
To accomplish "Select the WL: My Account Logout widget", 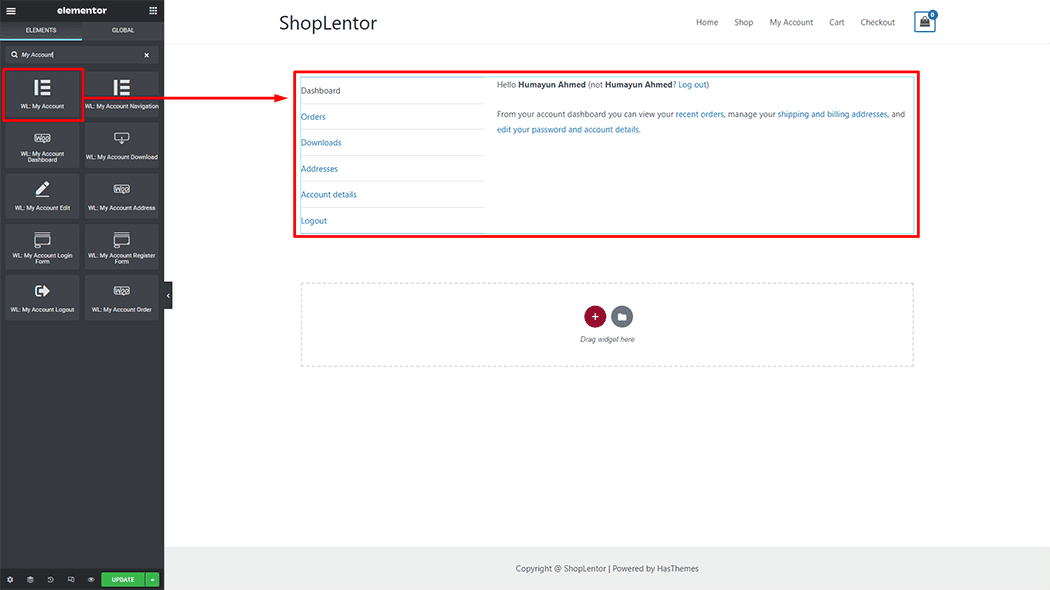I will point(42,297).
